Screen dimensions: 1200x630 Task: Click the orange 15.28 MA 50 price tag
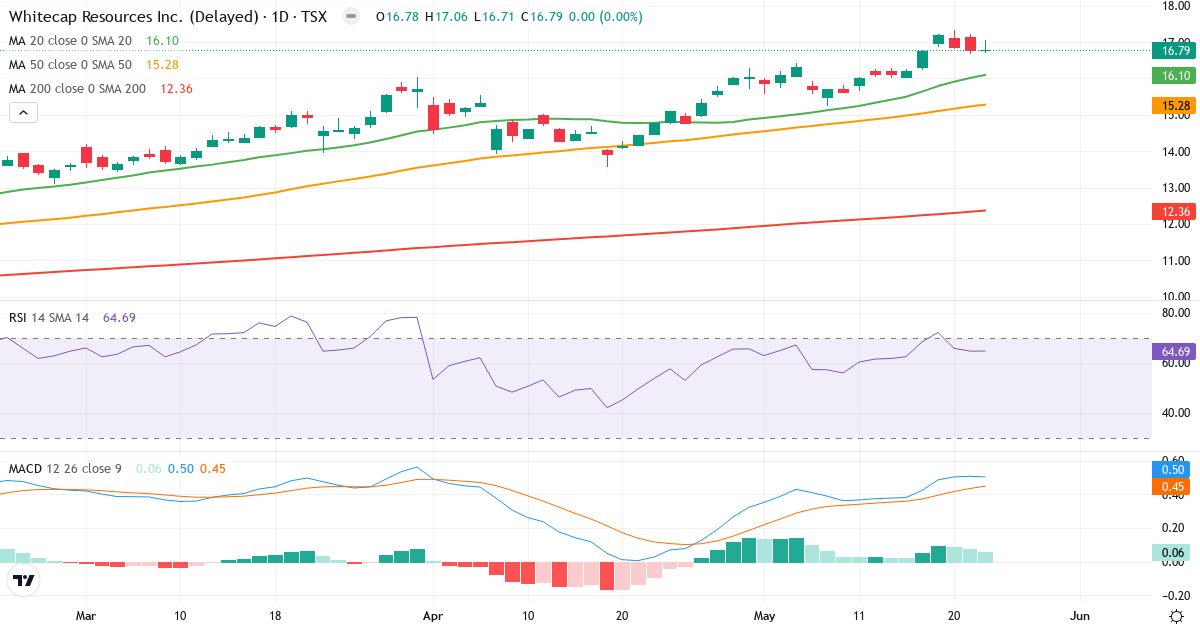click(x=1175, y=105)
